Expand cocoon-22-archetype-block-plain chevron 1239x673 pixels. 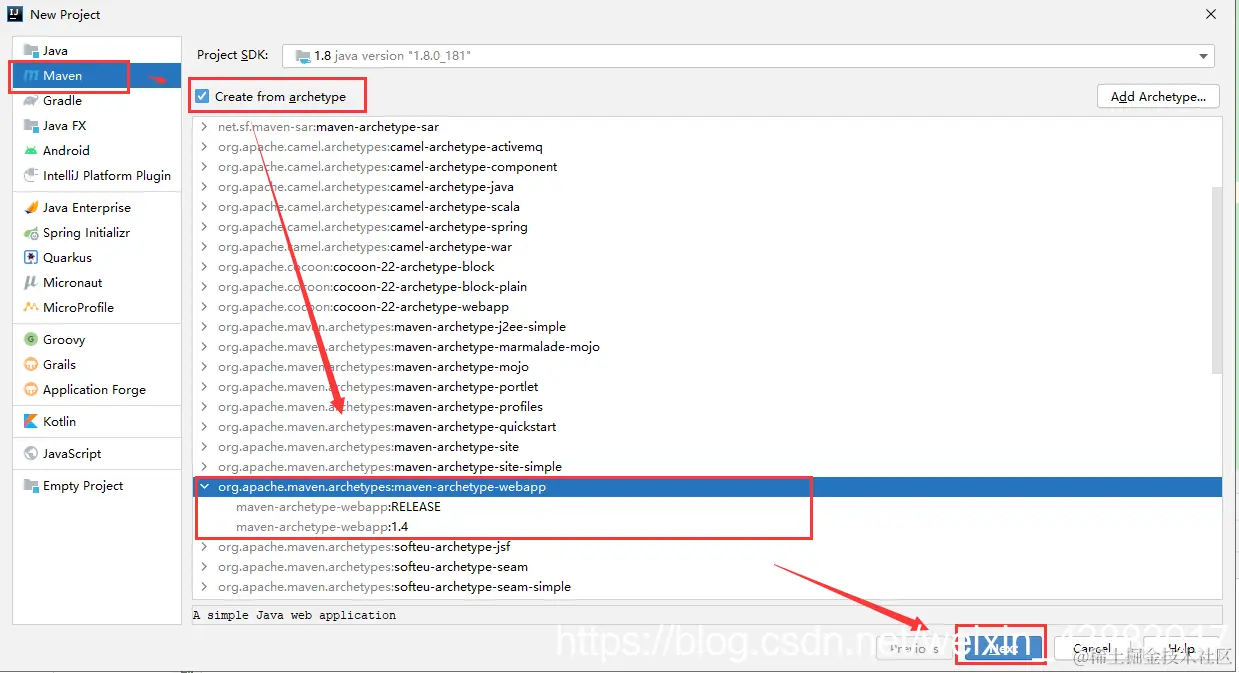[x=204, y=287]
